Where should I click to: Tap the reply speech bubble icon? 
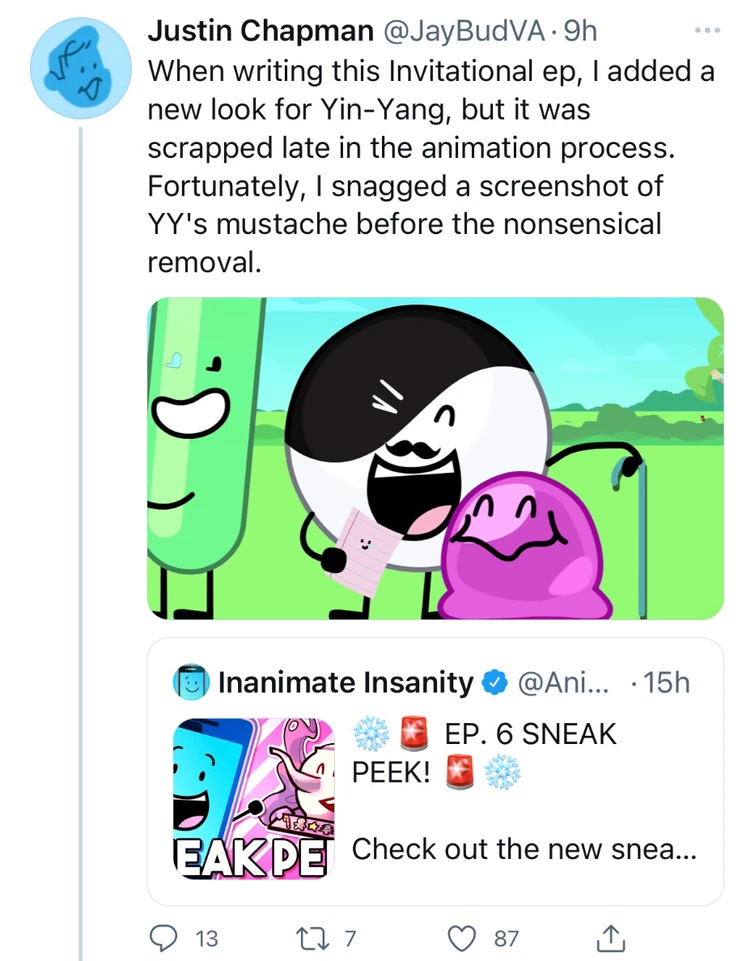click(x=162, y=938)
